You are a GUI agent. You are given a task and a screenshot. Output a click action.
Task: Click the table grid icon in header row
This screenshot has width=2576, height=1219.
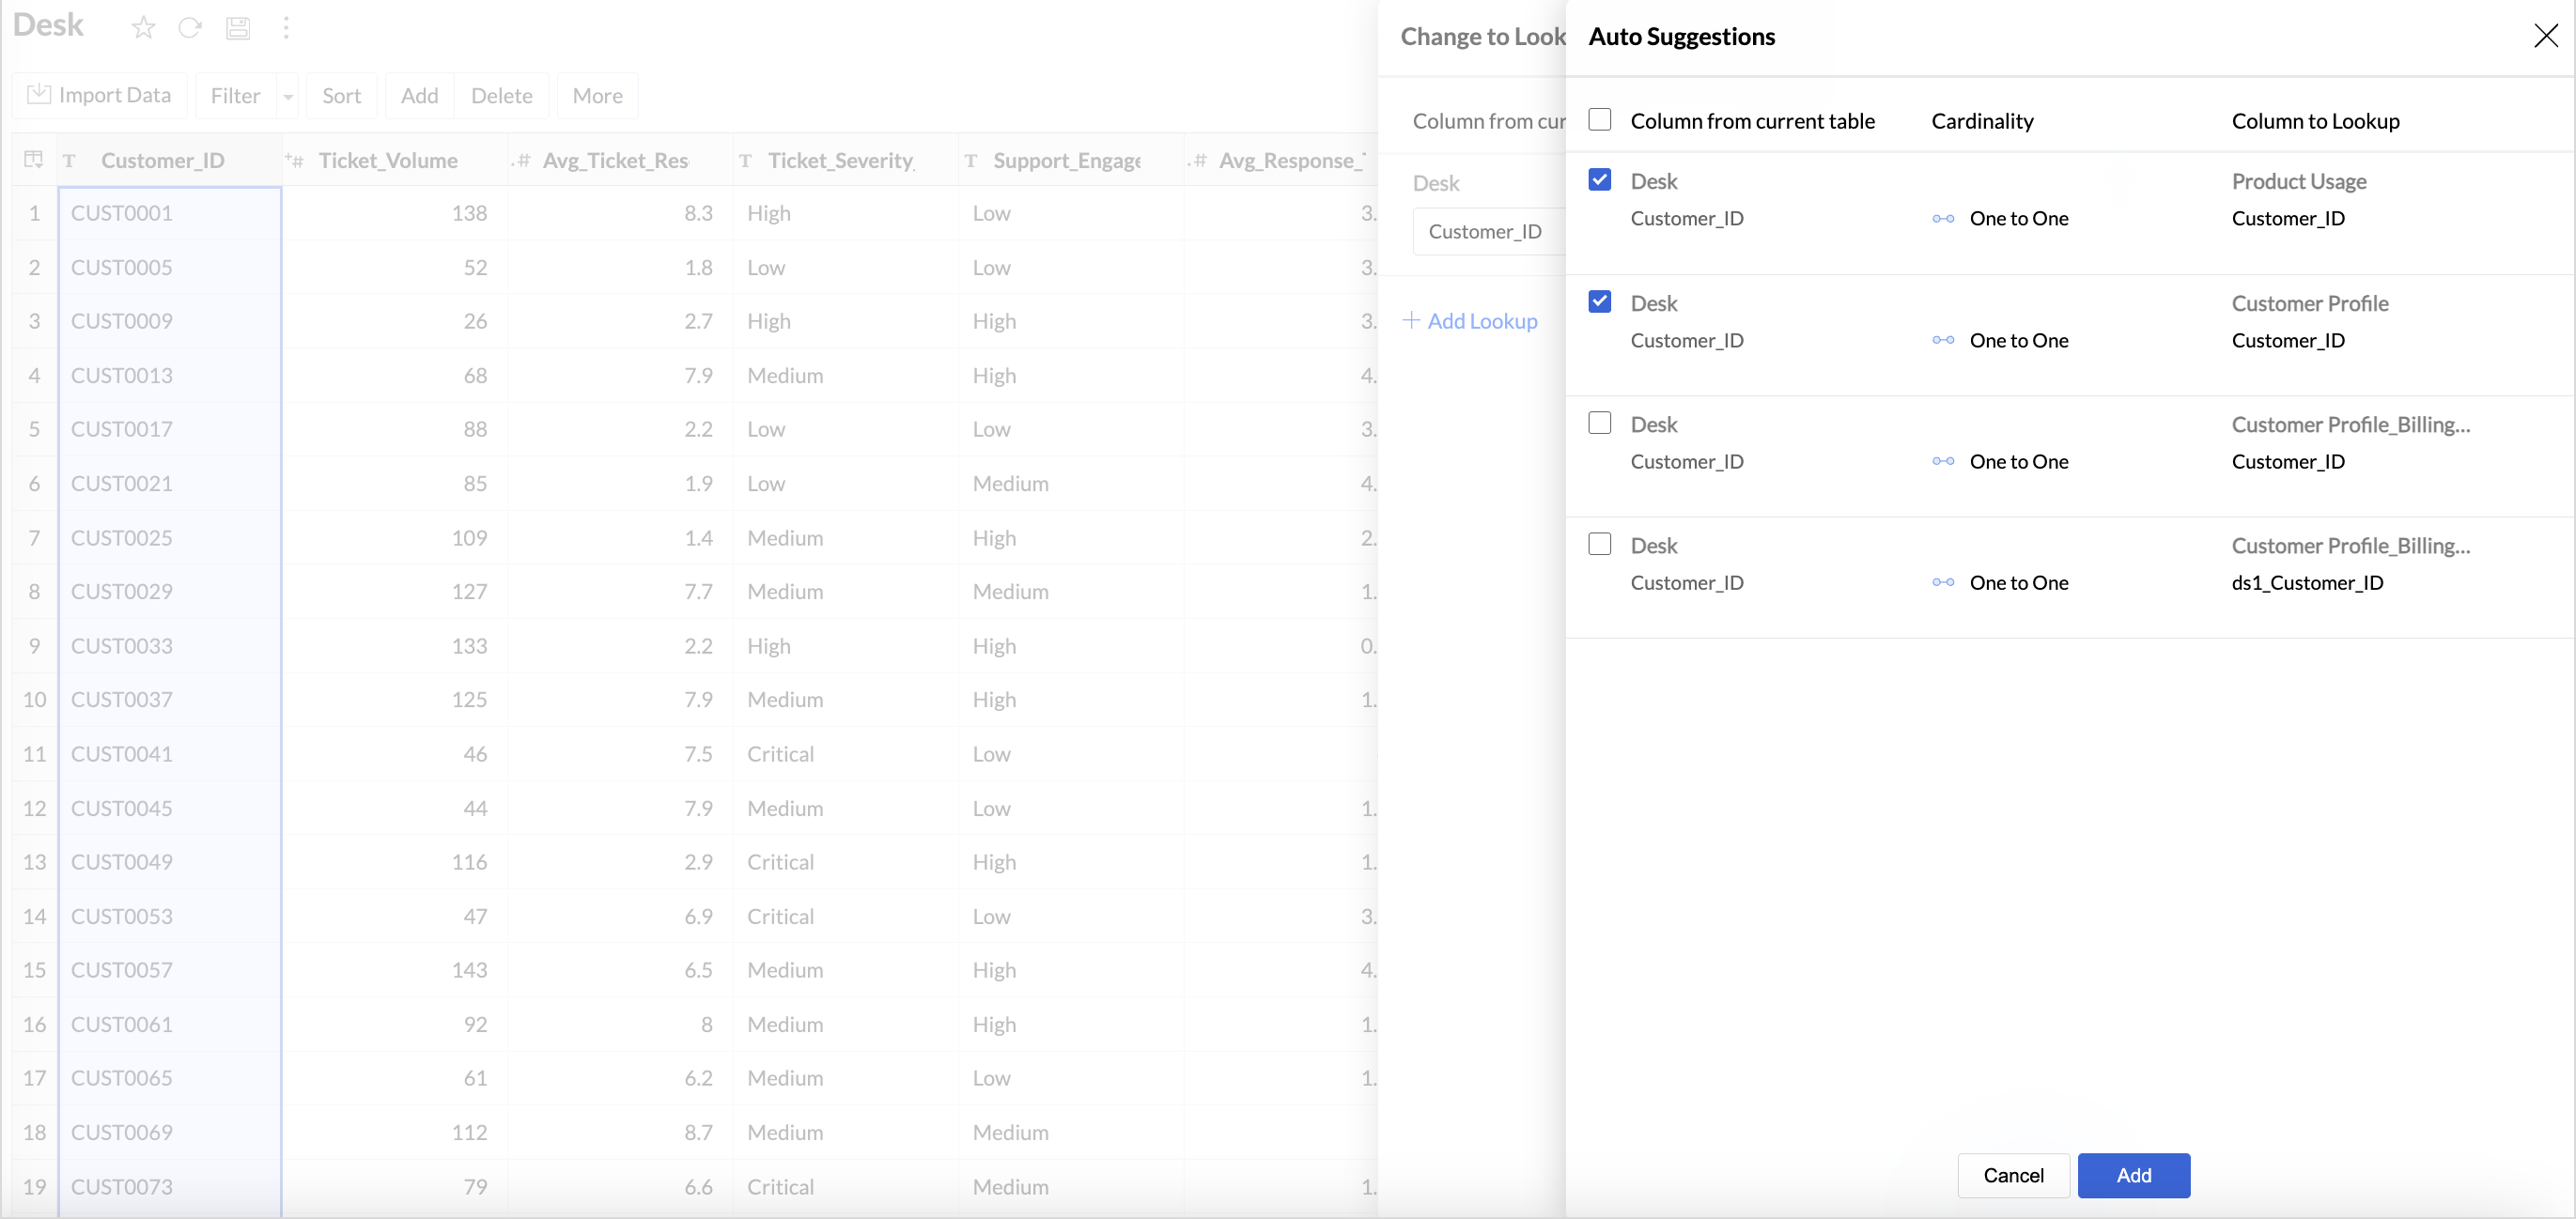tap(34, 160)
